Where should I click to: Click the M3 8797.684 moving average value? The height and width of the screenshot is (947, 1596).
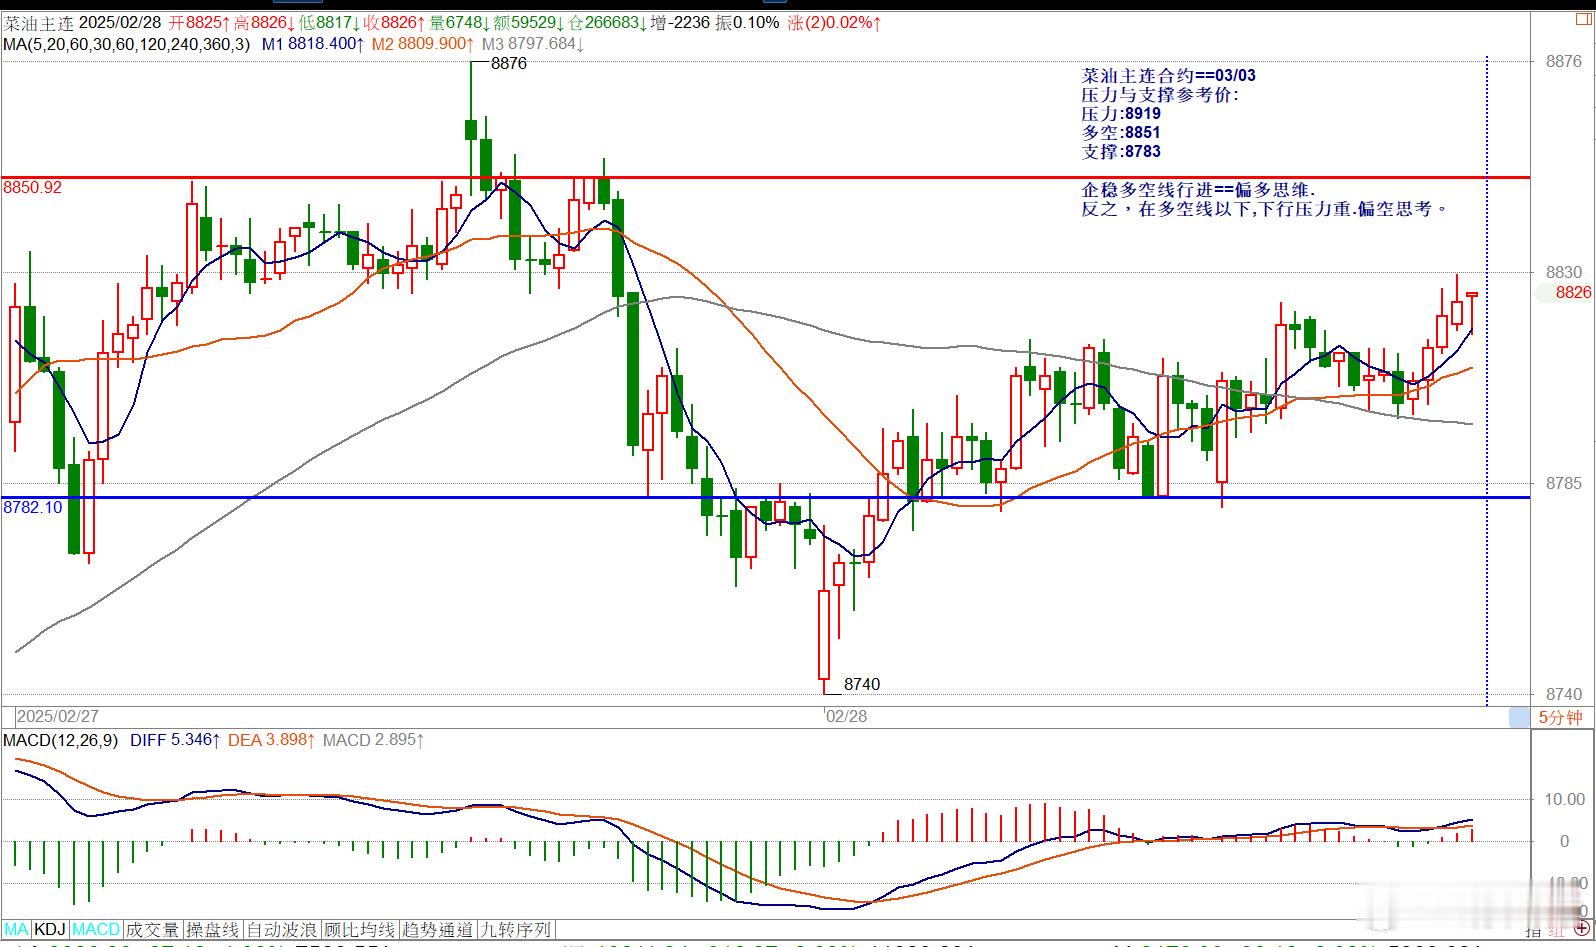[x=533, y=44]
